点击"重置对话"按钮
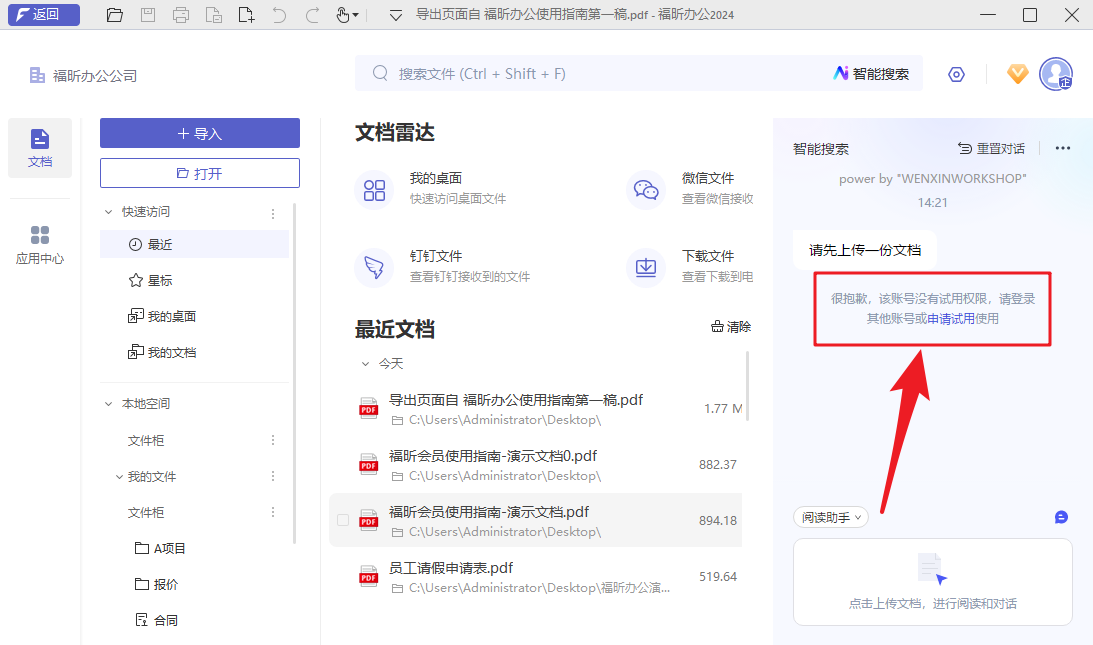The image size is (1093, 645). pyautogui.click(x=991, y=147)
